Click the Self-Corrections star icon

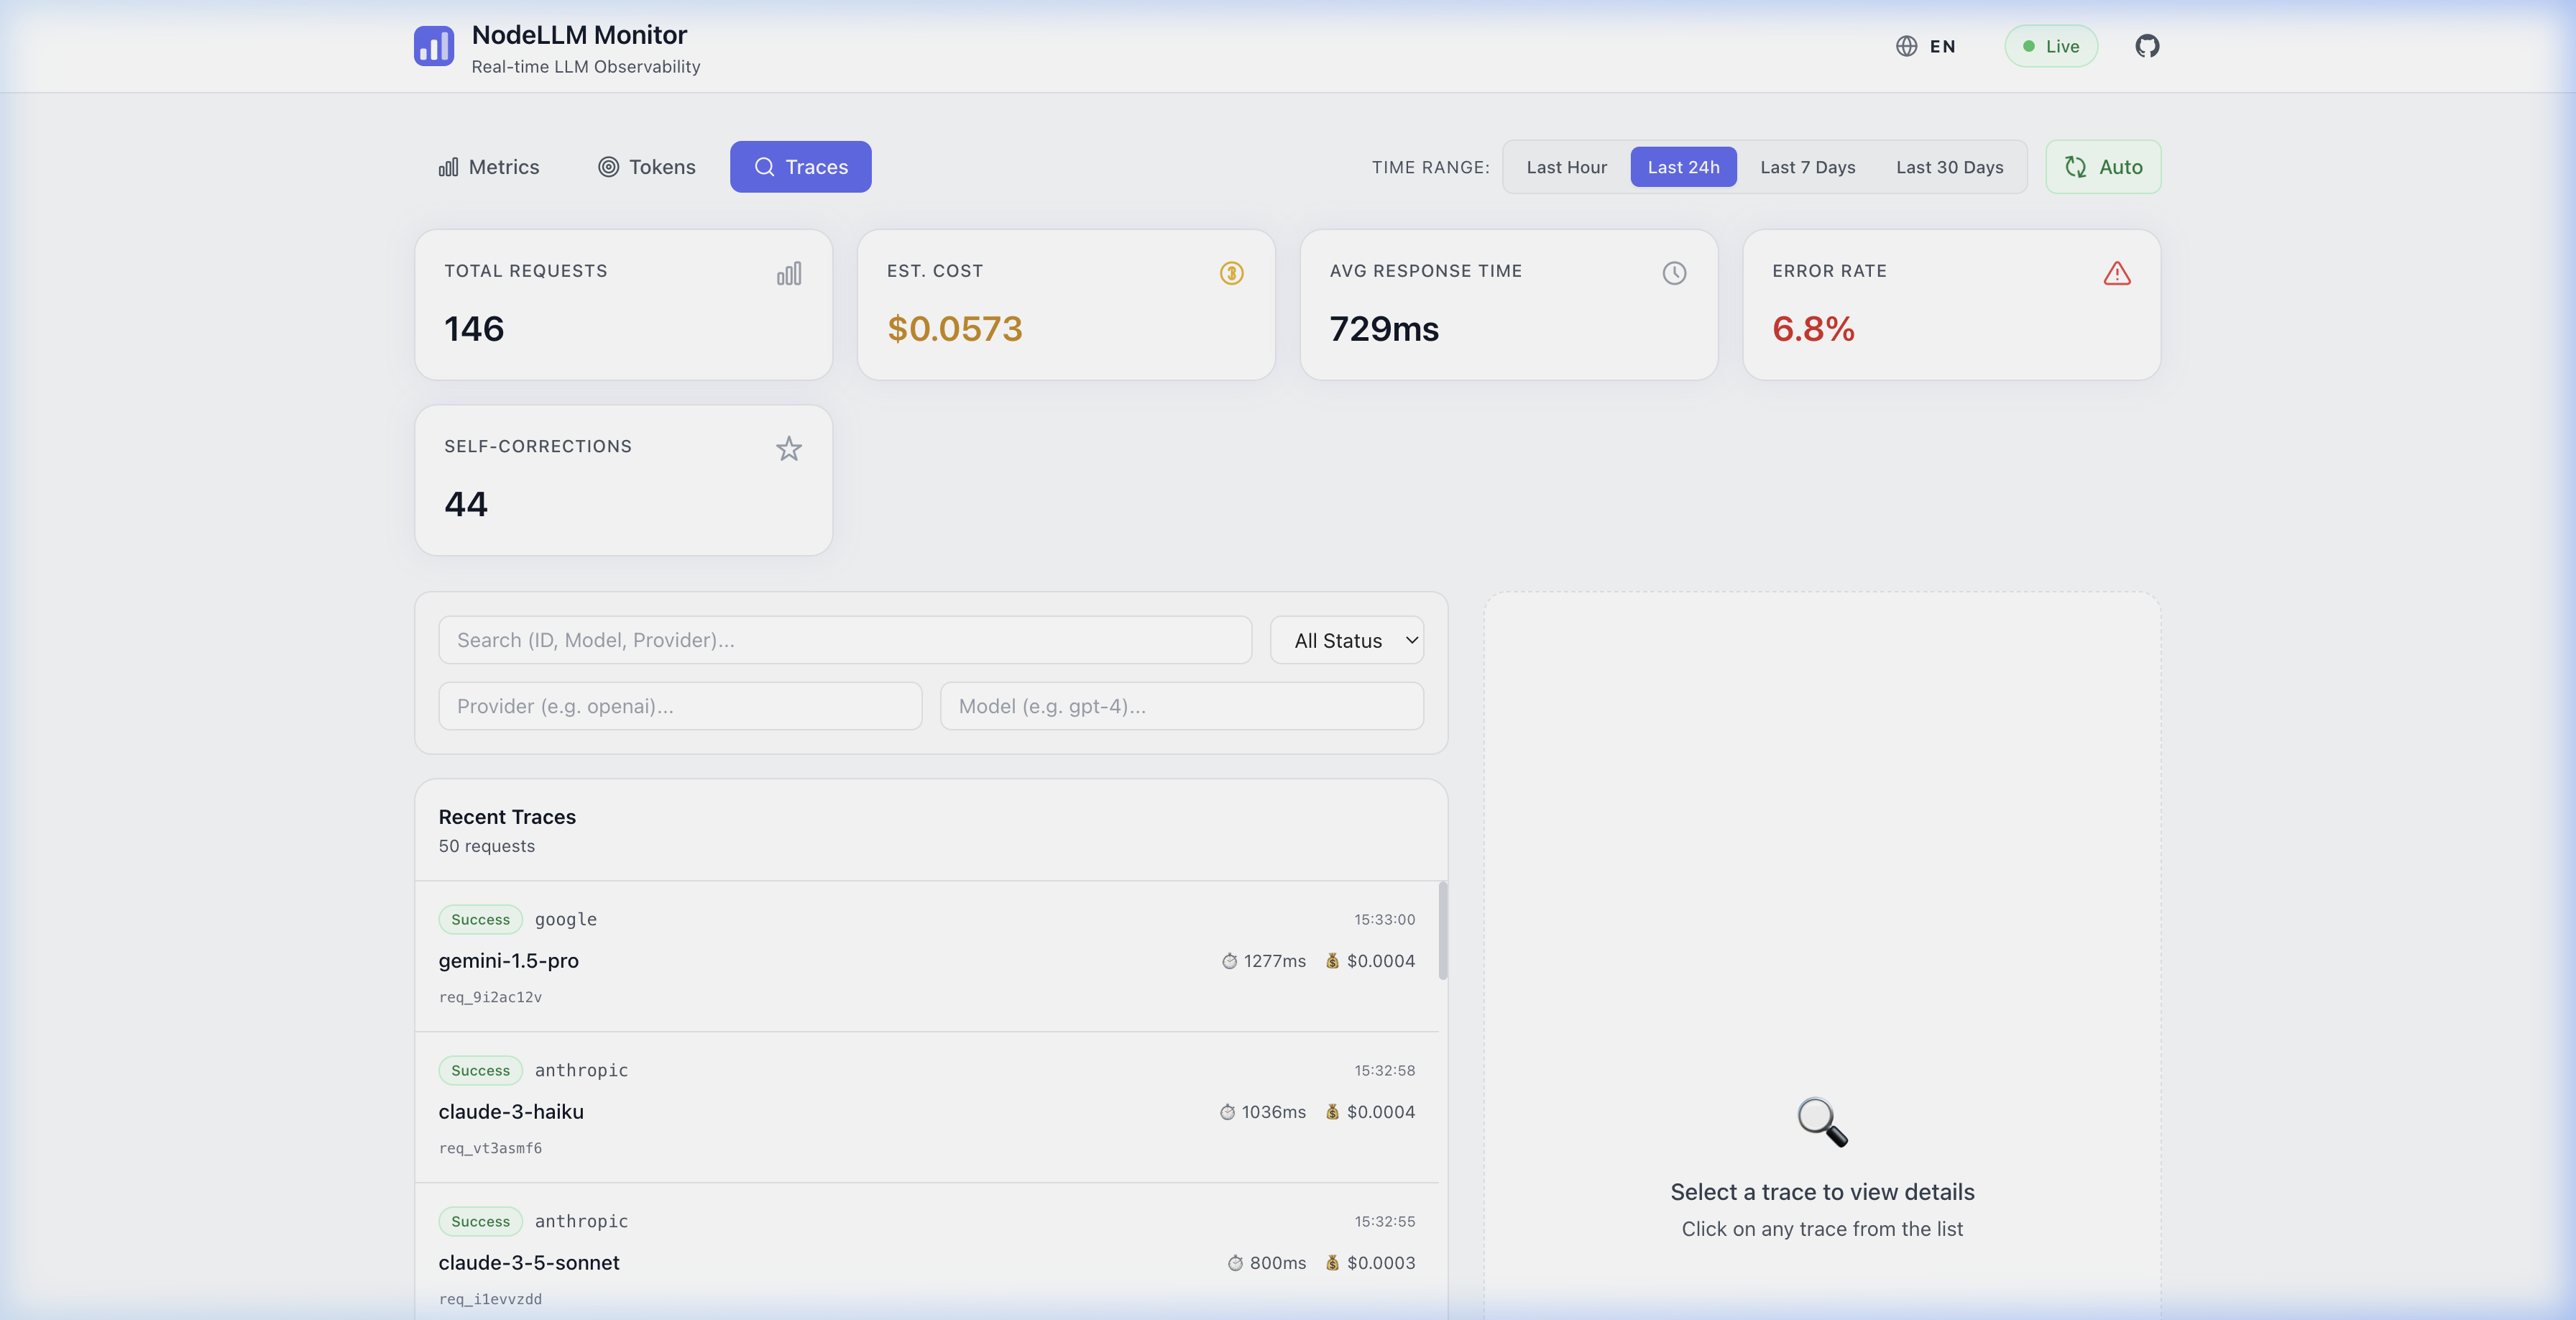tap(789, 448)
